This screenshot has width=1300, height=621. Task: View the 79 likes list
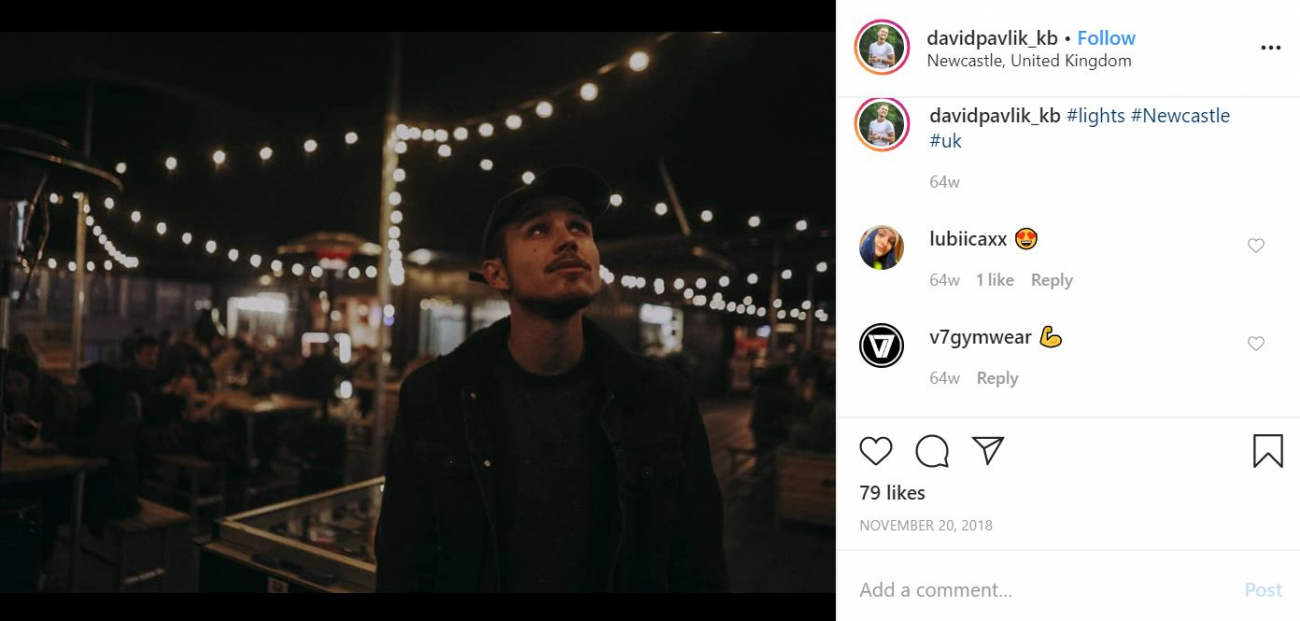point(892,493)
